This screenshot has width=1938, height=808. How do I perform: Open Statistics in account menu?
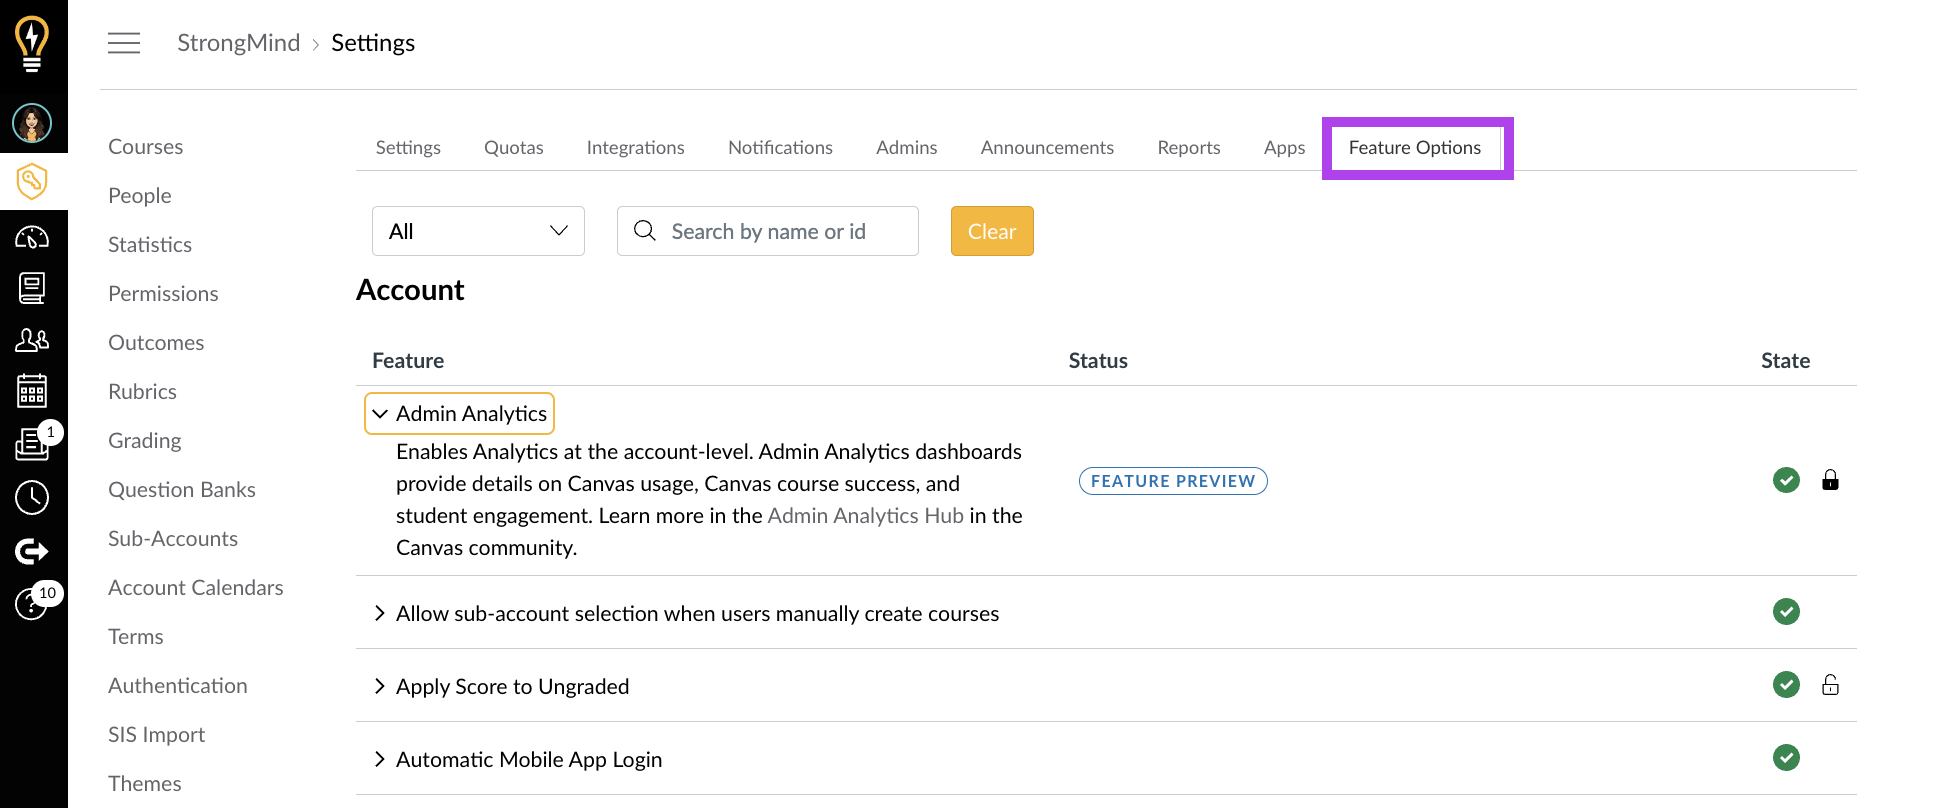click(150, 244)
